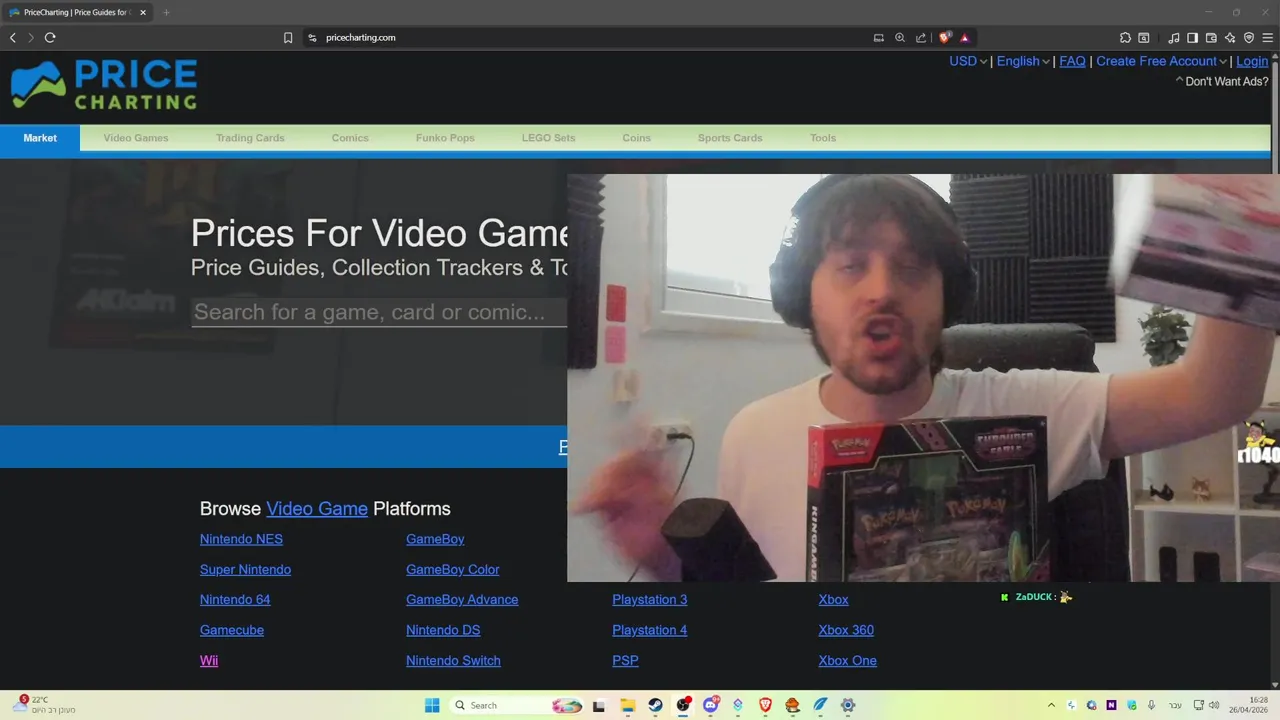Click the Login link
The image size is (1280, 720).
[1252, 61]
